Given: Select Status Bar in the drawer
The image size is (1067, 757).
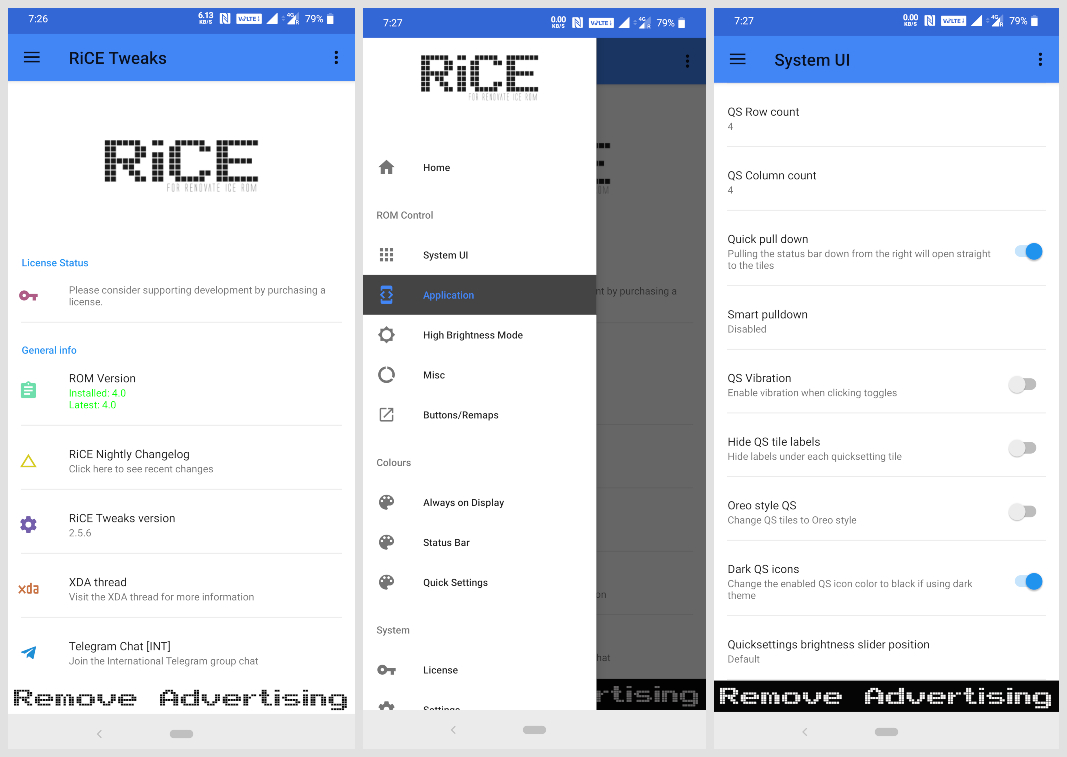Looking at the screenshot, I should pyautogui.click(x=479, y=543).
